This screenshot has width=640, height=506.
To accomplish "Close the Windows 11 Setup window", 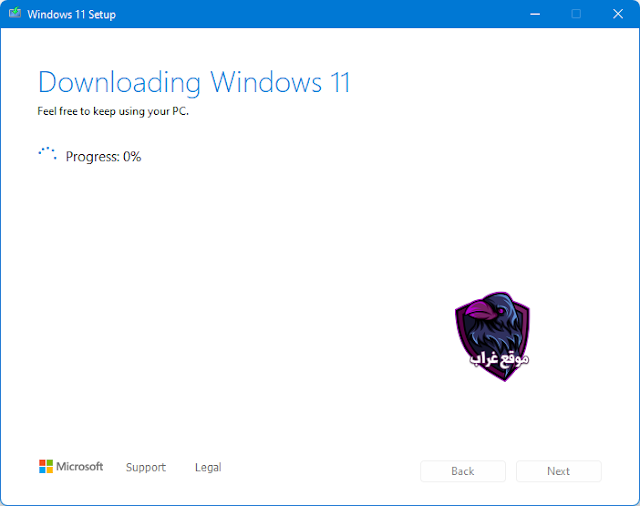I will pos(618,14).
